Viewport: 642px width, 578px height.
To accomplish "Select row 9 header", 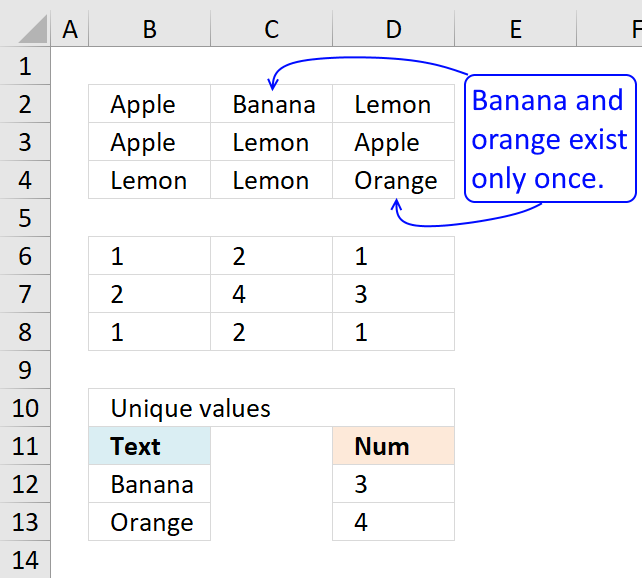I will tap(25, 370).
